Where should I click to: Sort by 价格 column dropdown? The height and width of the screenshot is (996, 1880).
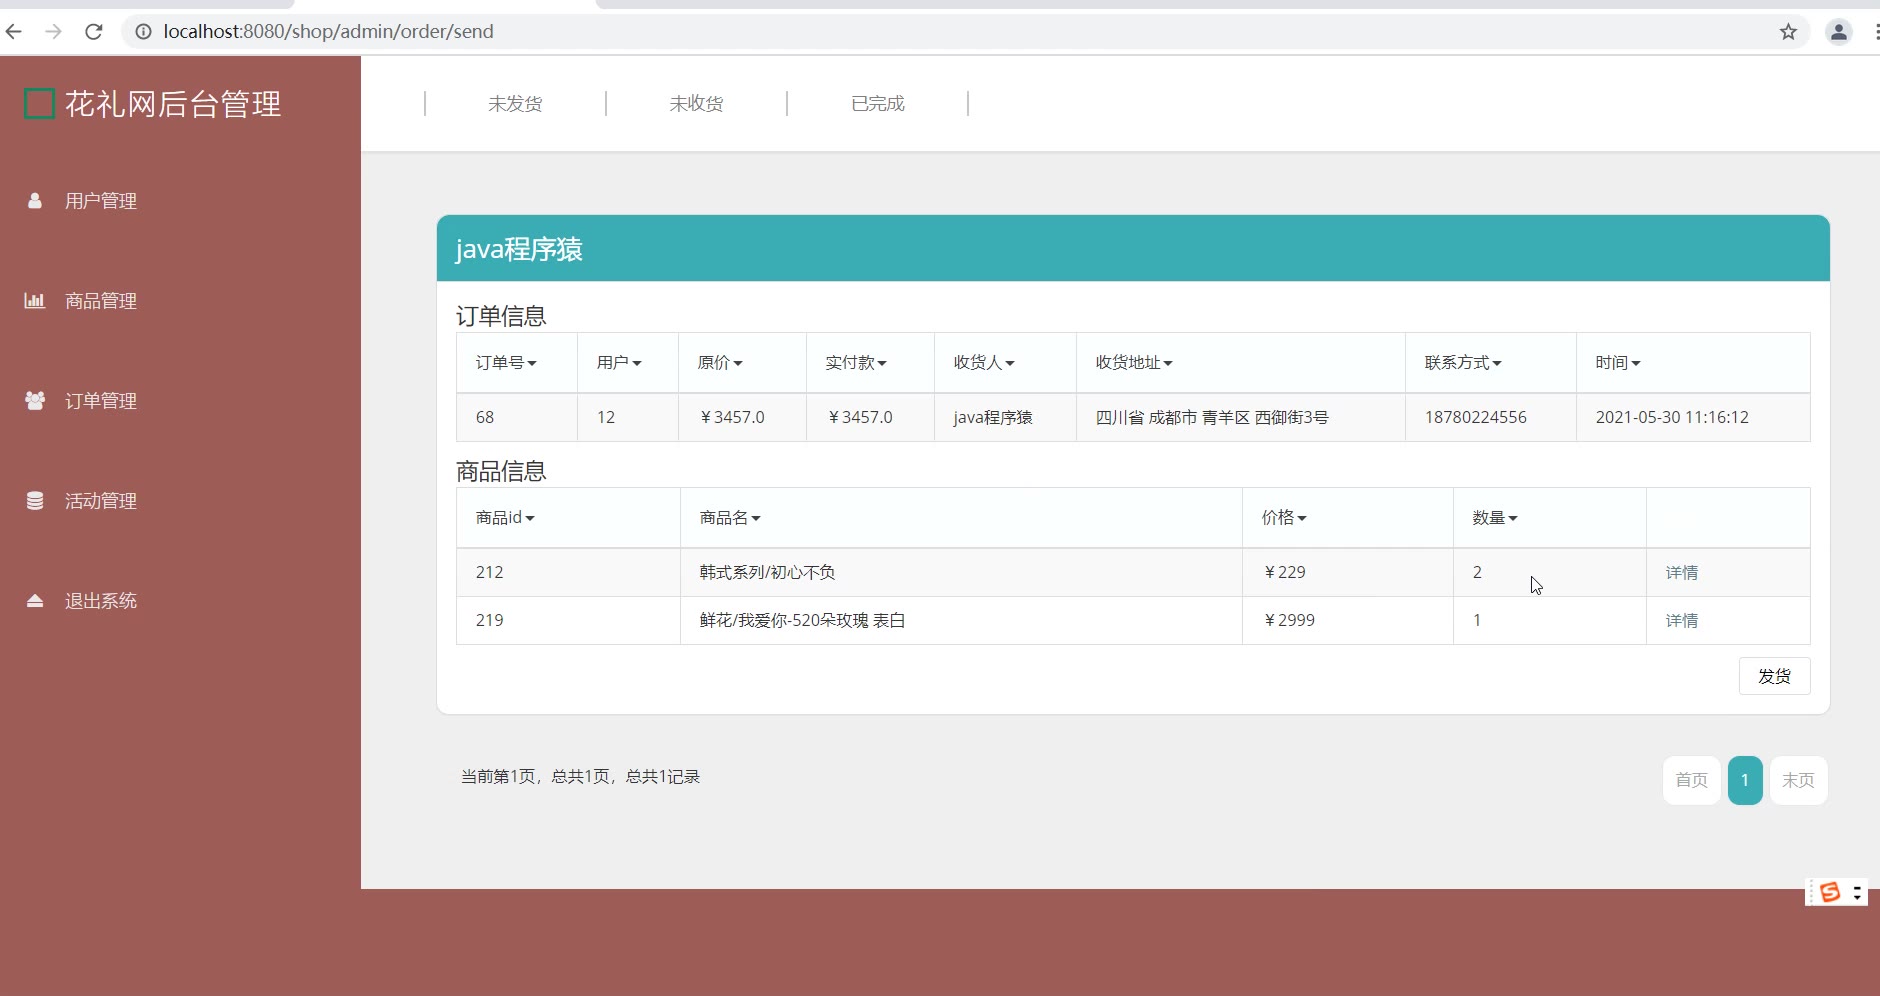(1284, 518)
